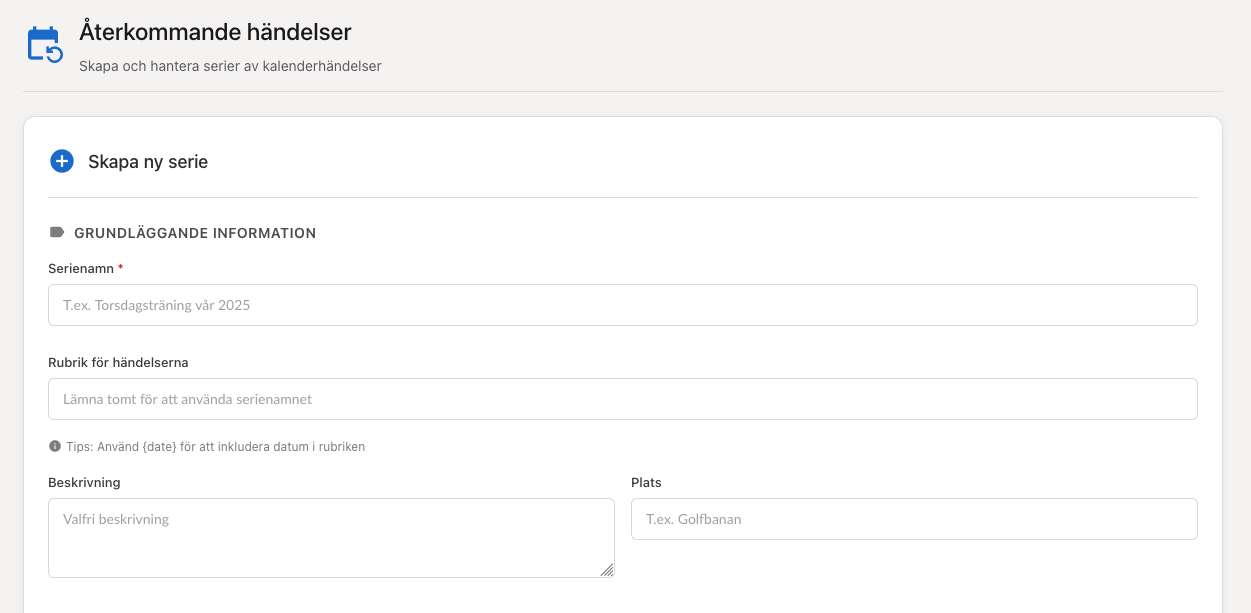The height and width of the screenshot is (613, 1251).
Task: Select the Plats input field
Action: (x=913, y=519)
